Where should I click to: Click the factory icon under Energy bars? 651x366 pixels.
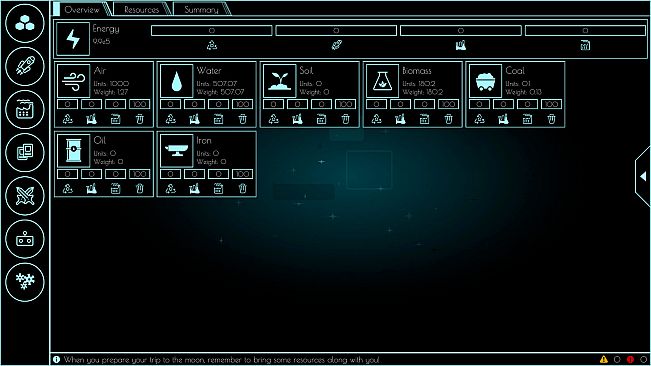tap(461, 45)
